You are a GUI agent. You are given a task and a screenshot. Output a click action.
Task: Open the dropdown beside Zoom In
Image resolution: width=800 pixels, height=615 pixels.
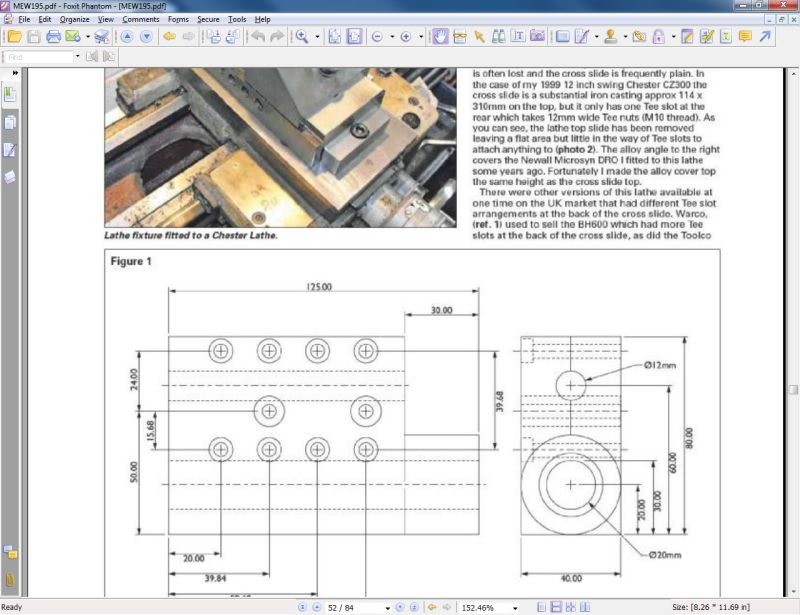click(x=421, y=37)
